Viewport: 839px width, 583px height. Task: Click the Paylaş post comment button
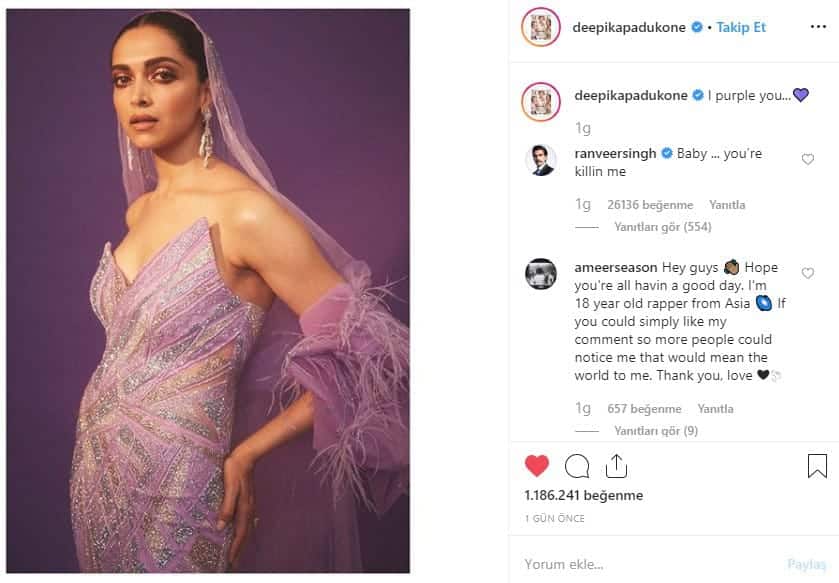pyautogui.click(x=806, y=564)
